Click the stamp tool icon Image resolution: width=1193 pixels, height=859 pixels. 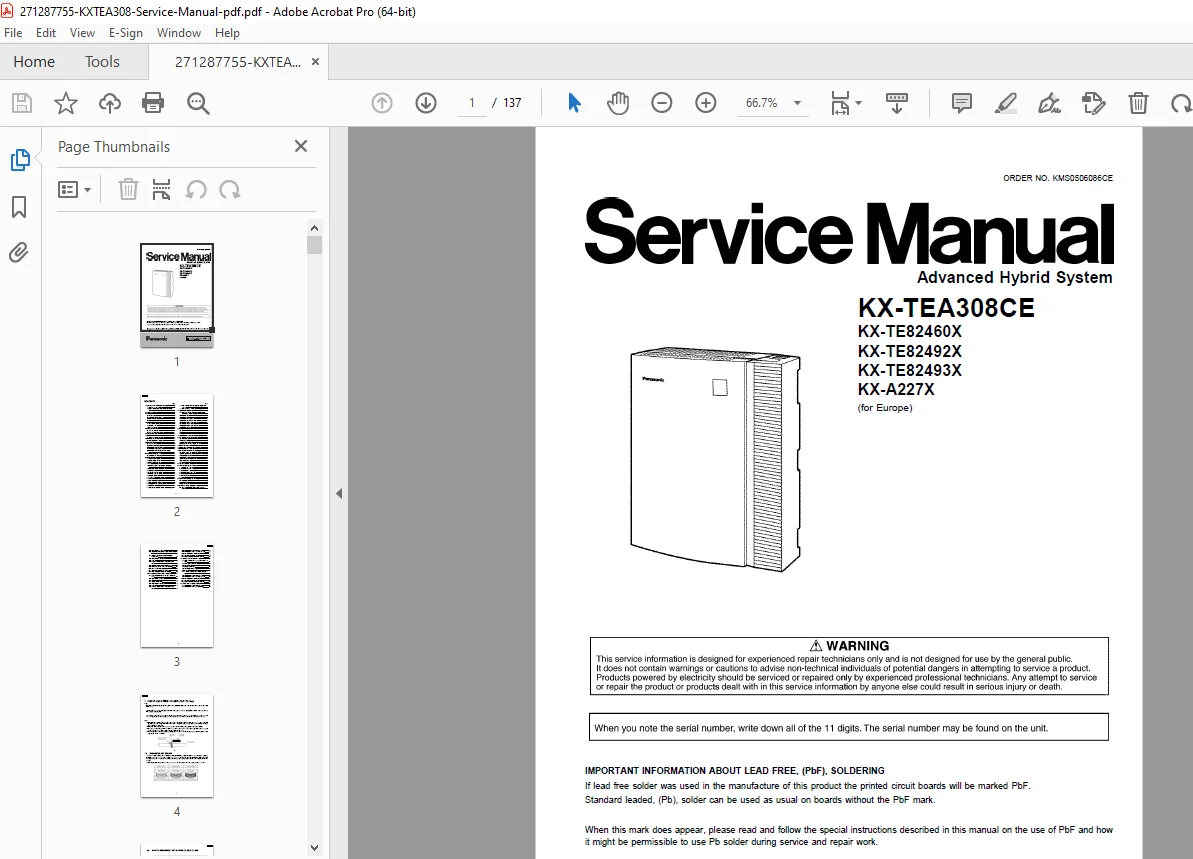click(x=1093, y=103)
